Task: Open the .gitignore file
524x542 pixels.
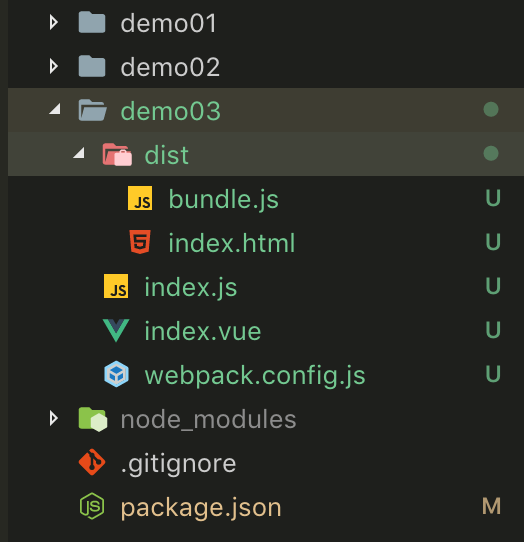Action: pyautogui.click(x=178, y=464)
